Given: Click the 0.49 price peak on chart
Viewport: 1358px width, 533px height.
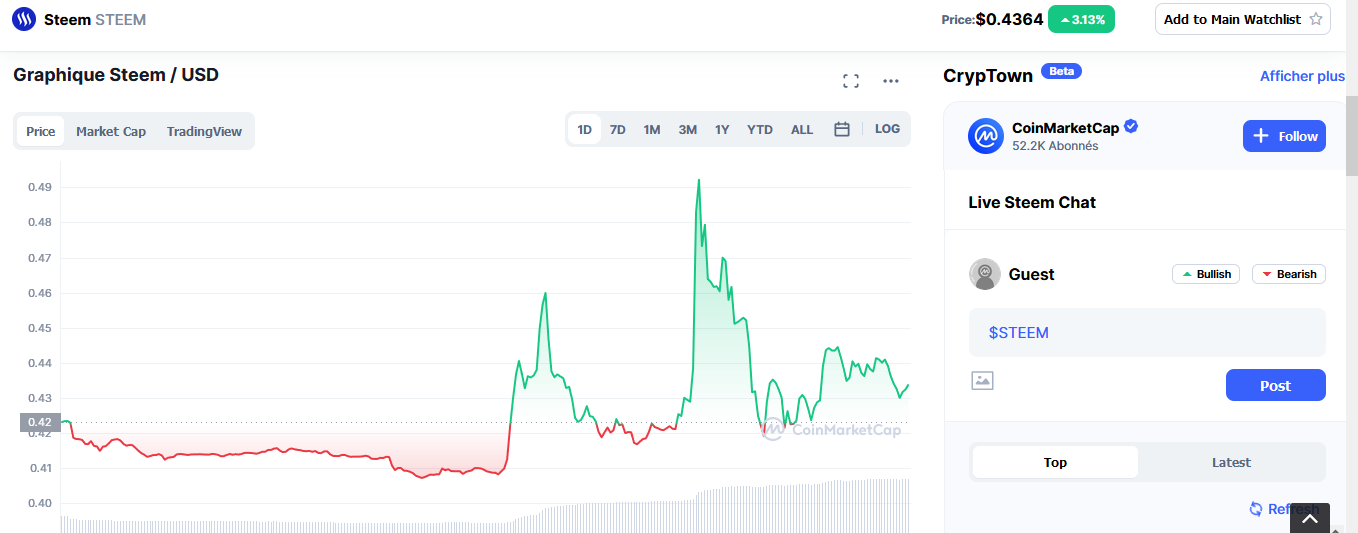Looking at the screenshot, I should click(698, 180).
